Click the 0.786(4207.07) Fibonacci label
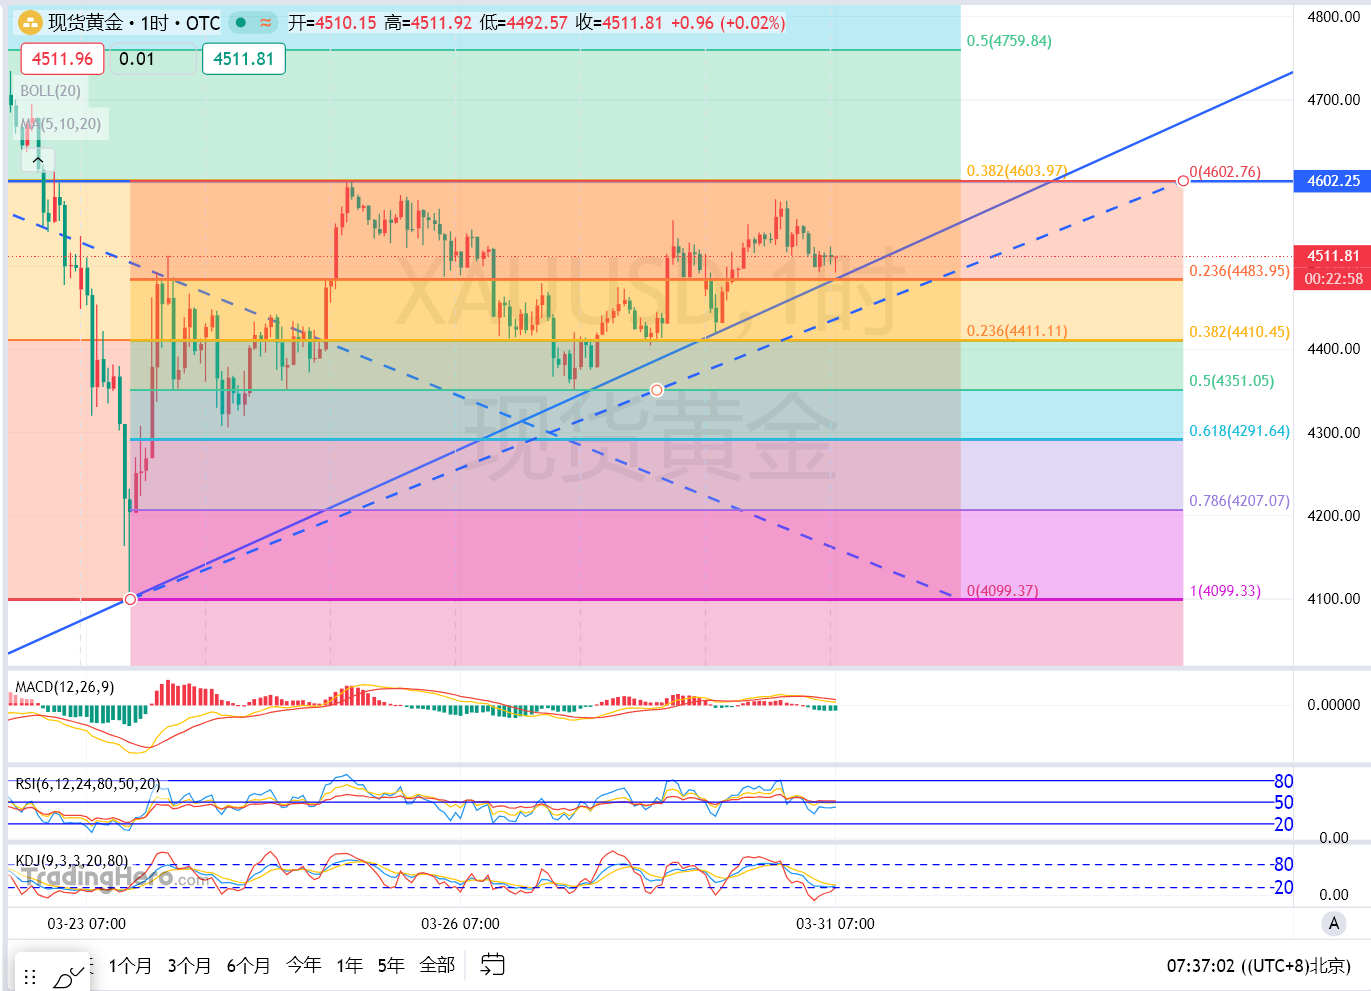 coord(1239,501)
